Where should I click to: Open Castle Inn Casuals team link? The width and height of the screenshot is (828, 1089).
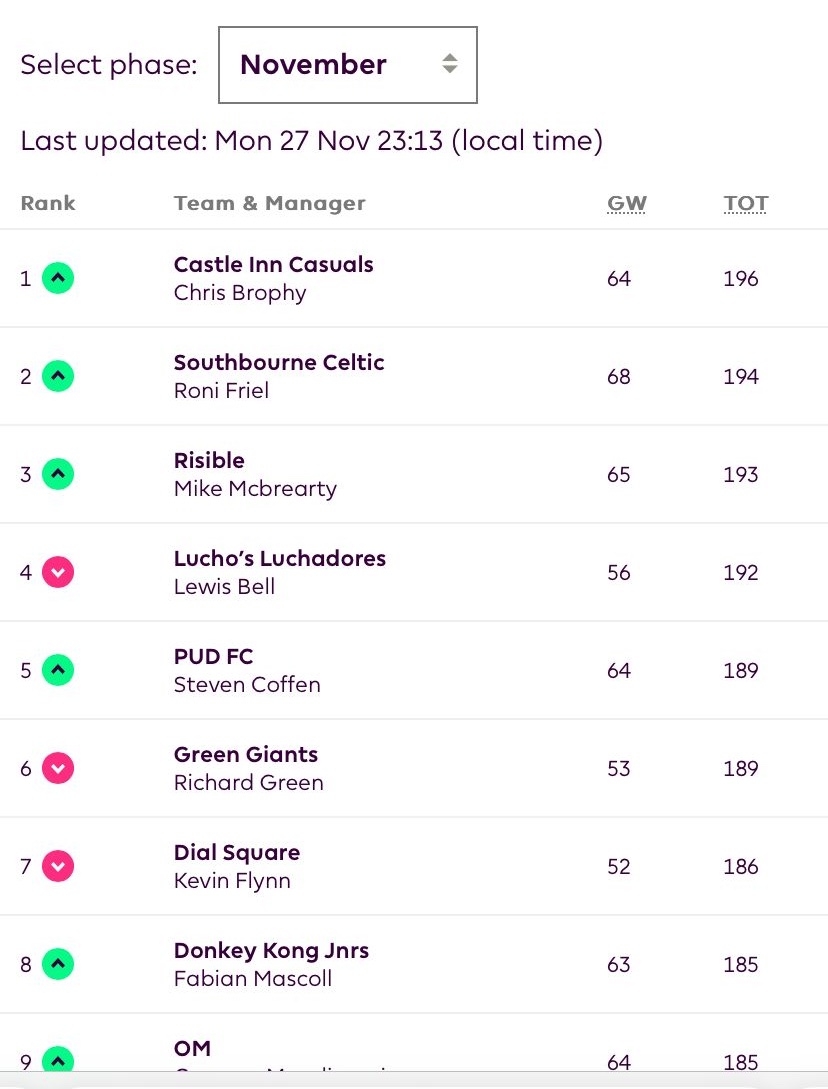pos(273,265)
